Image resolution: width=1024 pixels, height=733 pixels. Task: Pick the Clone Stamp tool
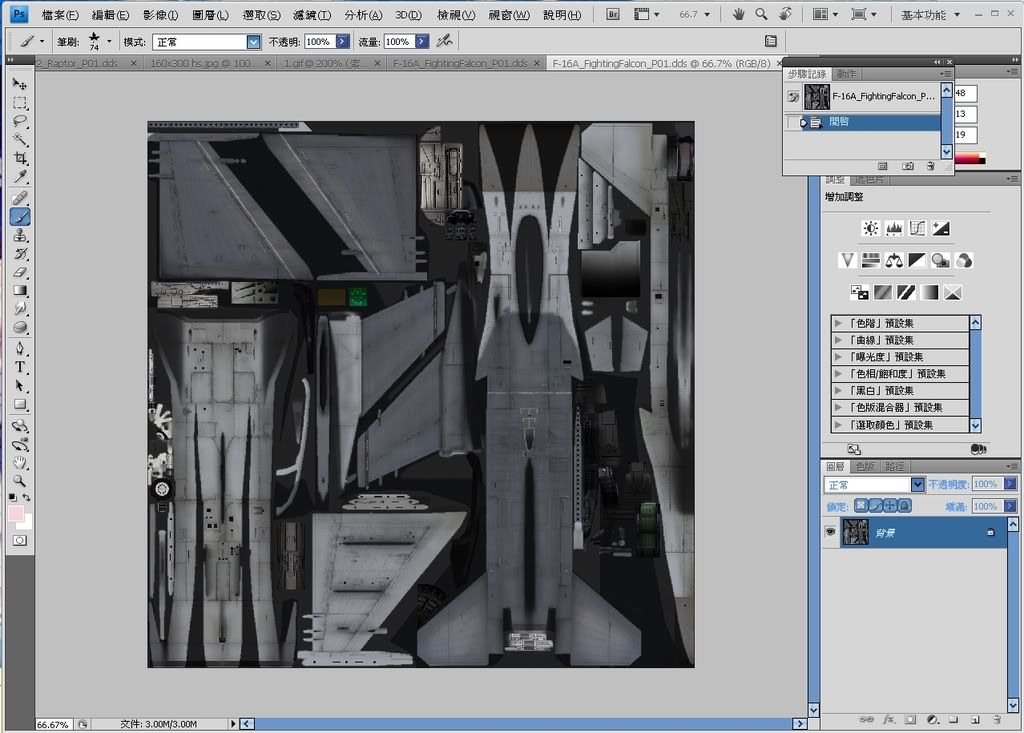[20, 235]
